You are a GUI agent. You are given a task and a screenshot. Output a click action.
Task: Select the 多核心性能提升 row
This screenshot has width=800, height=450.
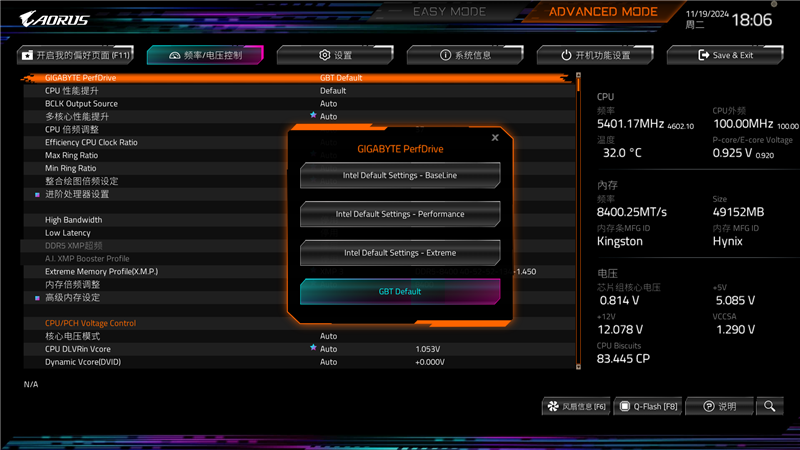299,116
